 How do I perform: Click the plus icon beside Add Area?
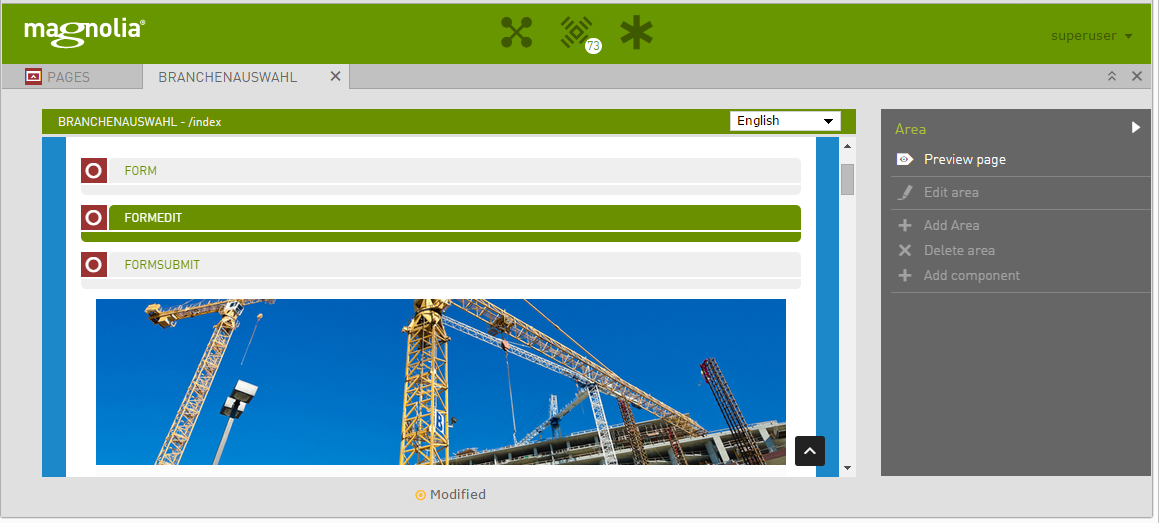(905, 225)
